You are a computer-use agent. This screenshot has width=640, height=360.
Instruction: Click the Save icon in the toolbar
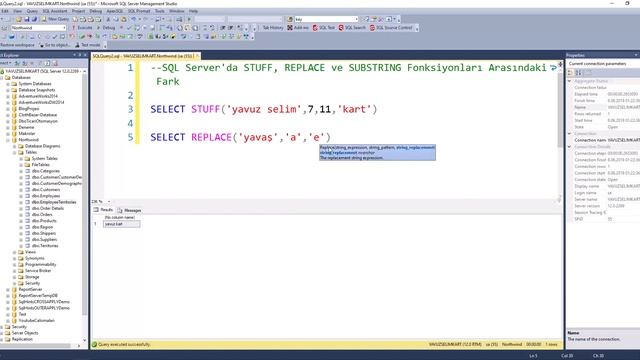[x=27, y=19]
